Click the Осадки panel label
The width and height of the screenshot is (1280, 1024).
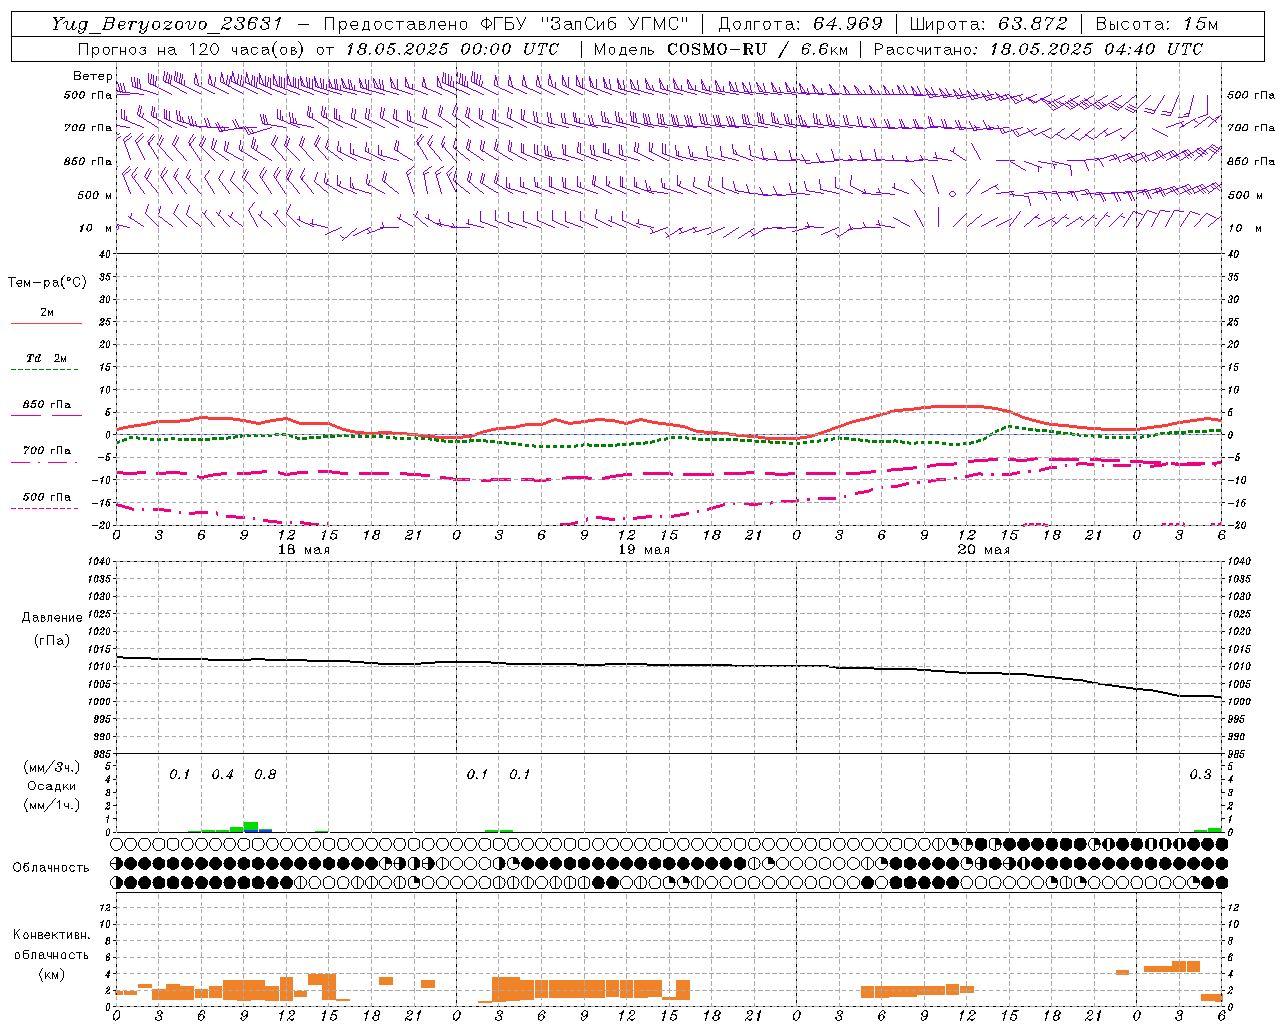point(52,786)
